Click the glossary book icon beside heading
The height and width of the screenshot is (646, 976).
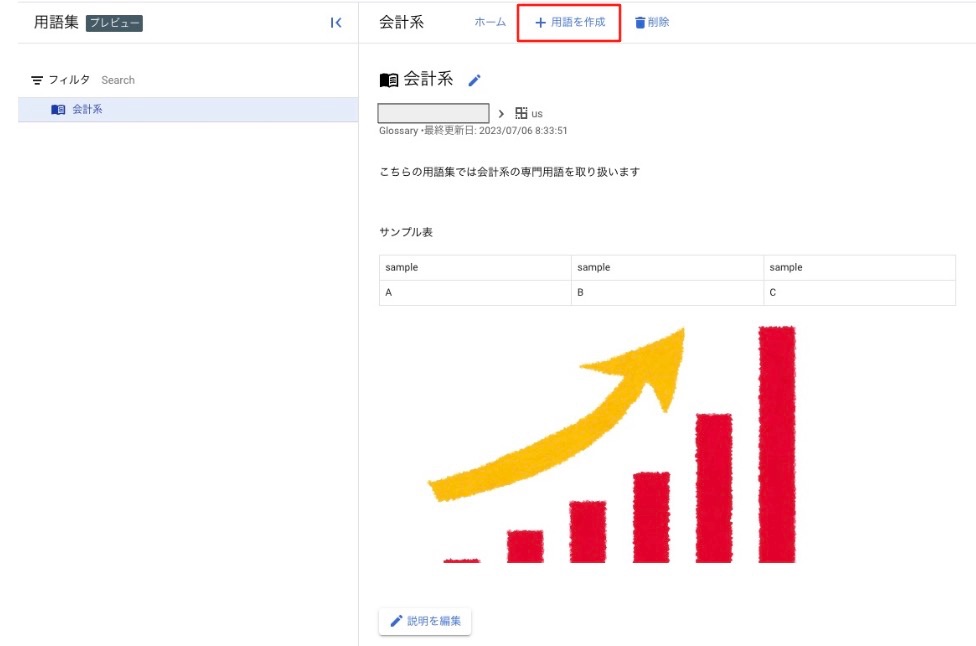pyautogui.click(x=389, y=80)
